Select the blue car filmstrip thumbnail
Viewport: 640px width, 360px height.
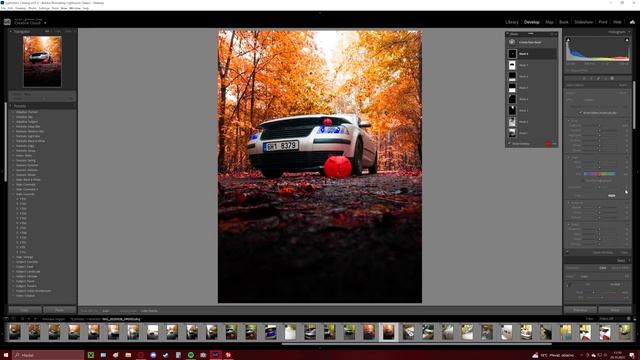click(x=271, y=332)
